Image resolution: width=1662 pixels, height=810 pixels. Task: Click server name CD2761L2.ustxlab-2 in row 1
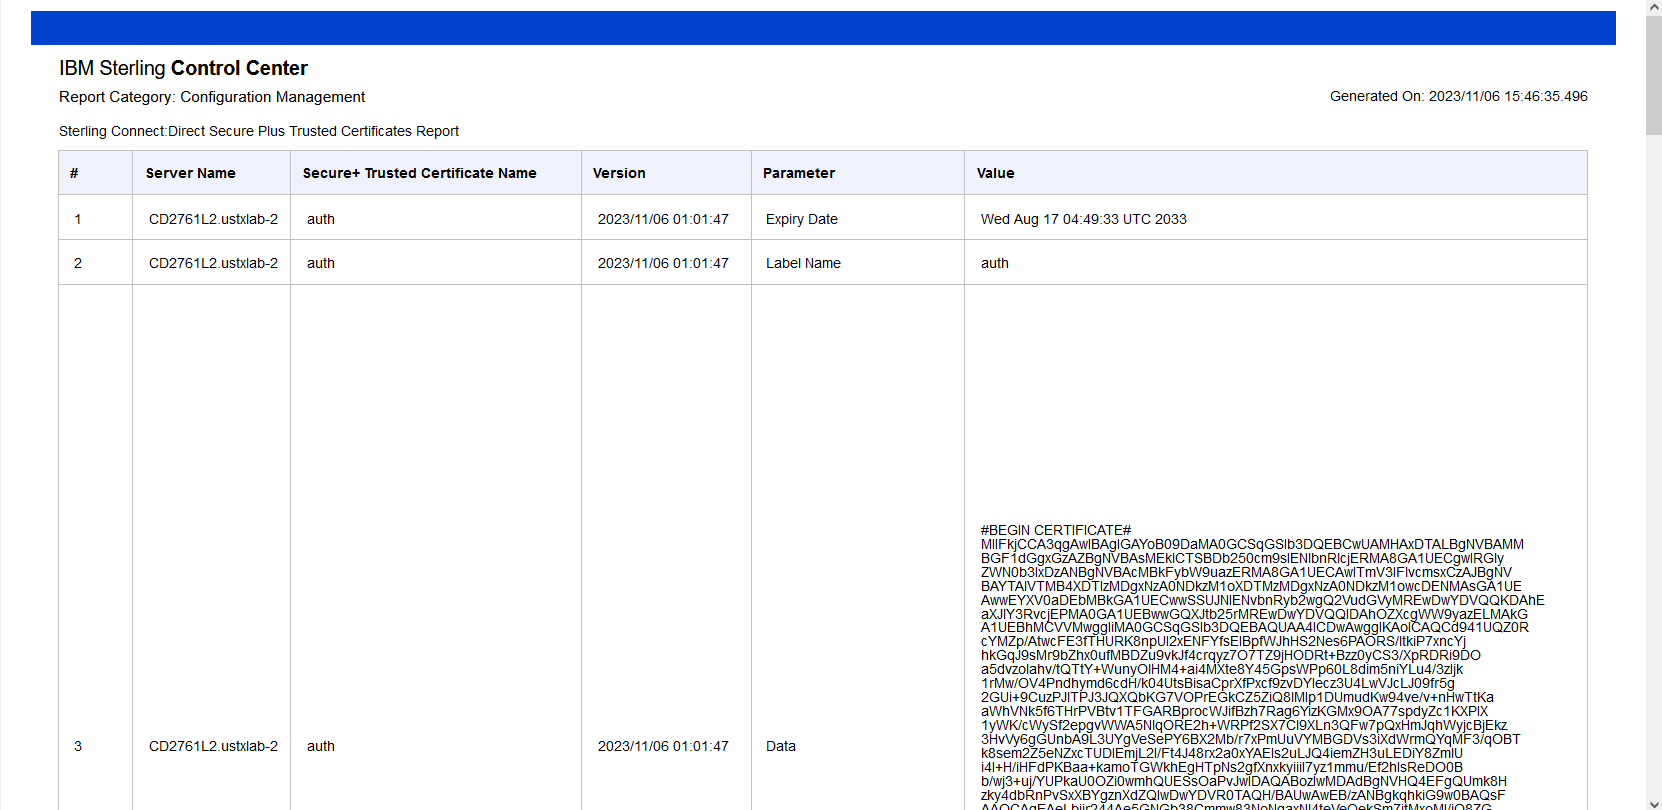[x=213, y=219]
